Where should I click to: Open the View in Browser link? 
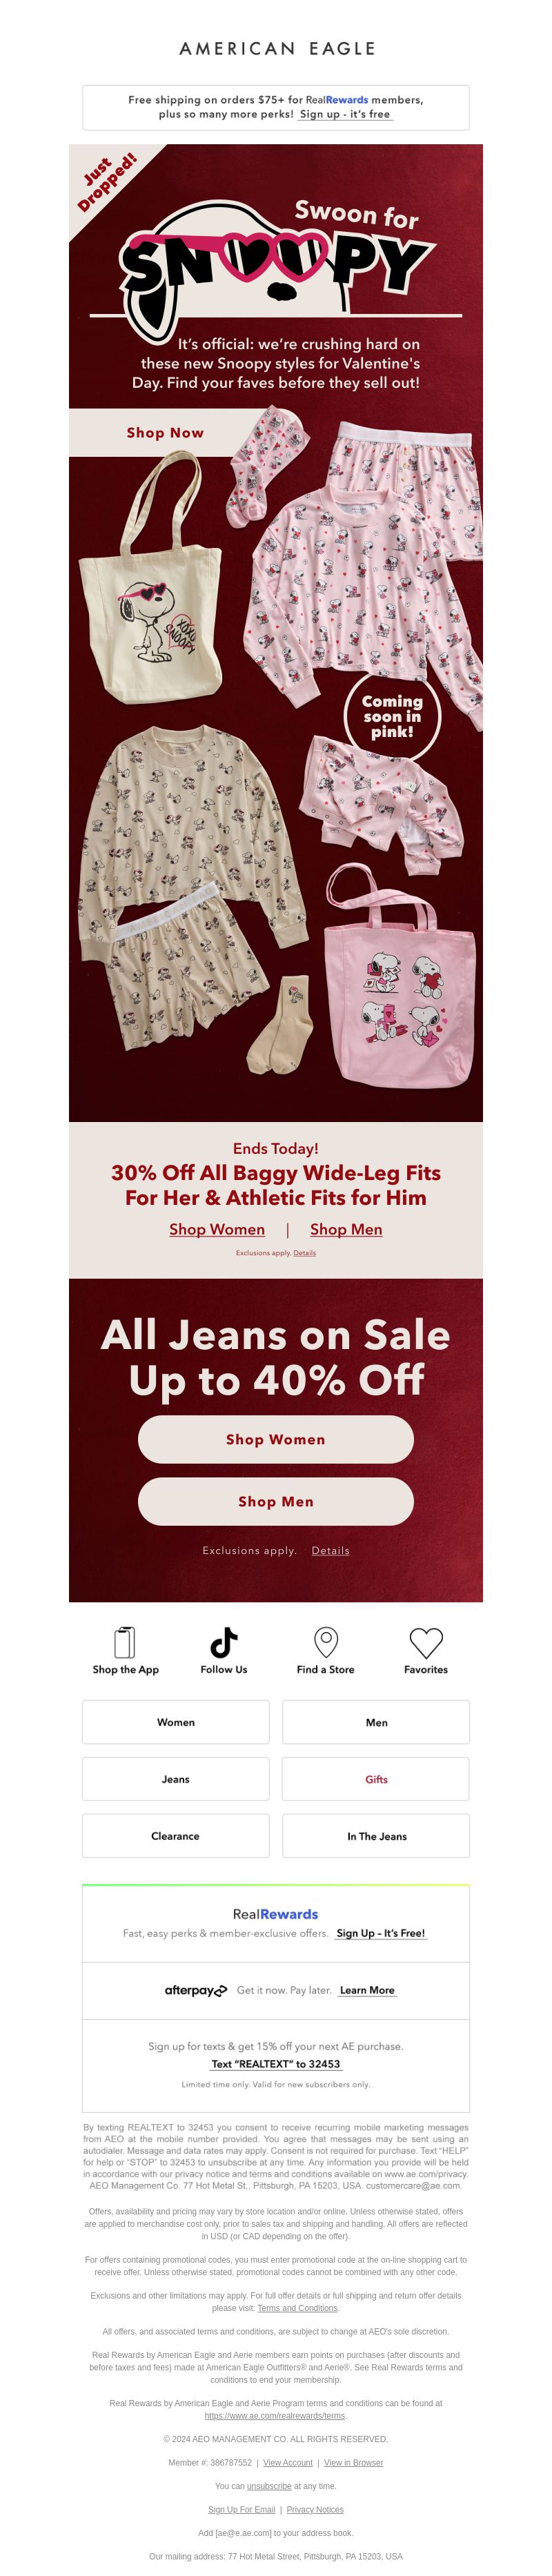[353, 2463]
